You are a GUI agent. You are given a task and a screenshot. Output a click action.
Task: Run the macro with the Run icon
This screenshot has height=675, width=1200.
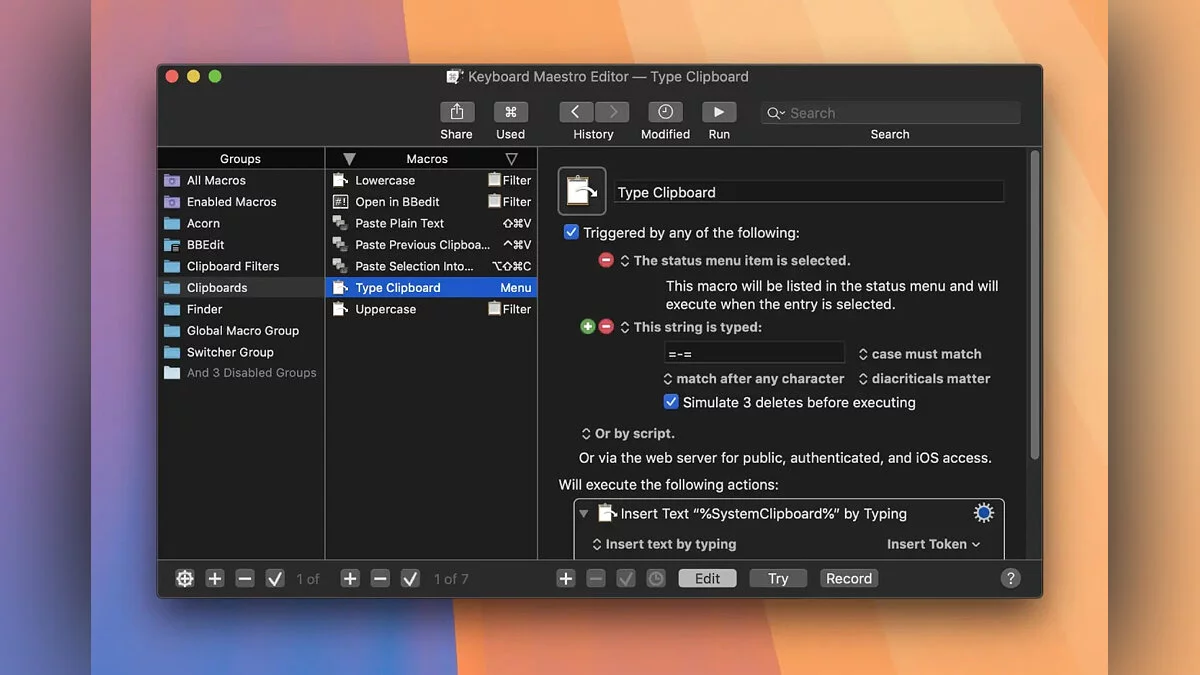[719, 112]
